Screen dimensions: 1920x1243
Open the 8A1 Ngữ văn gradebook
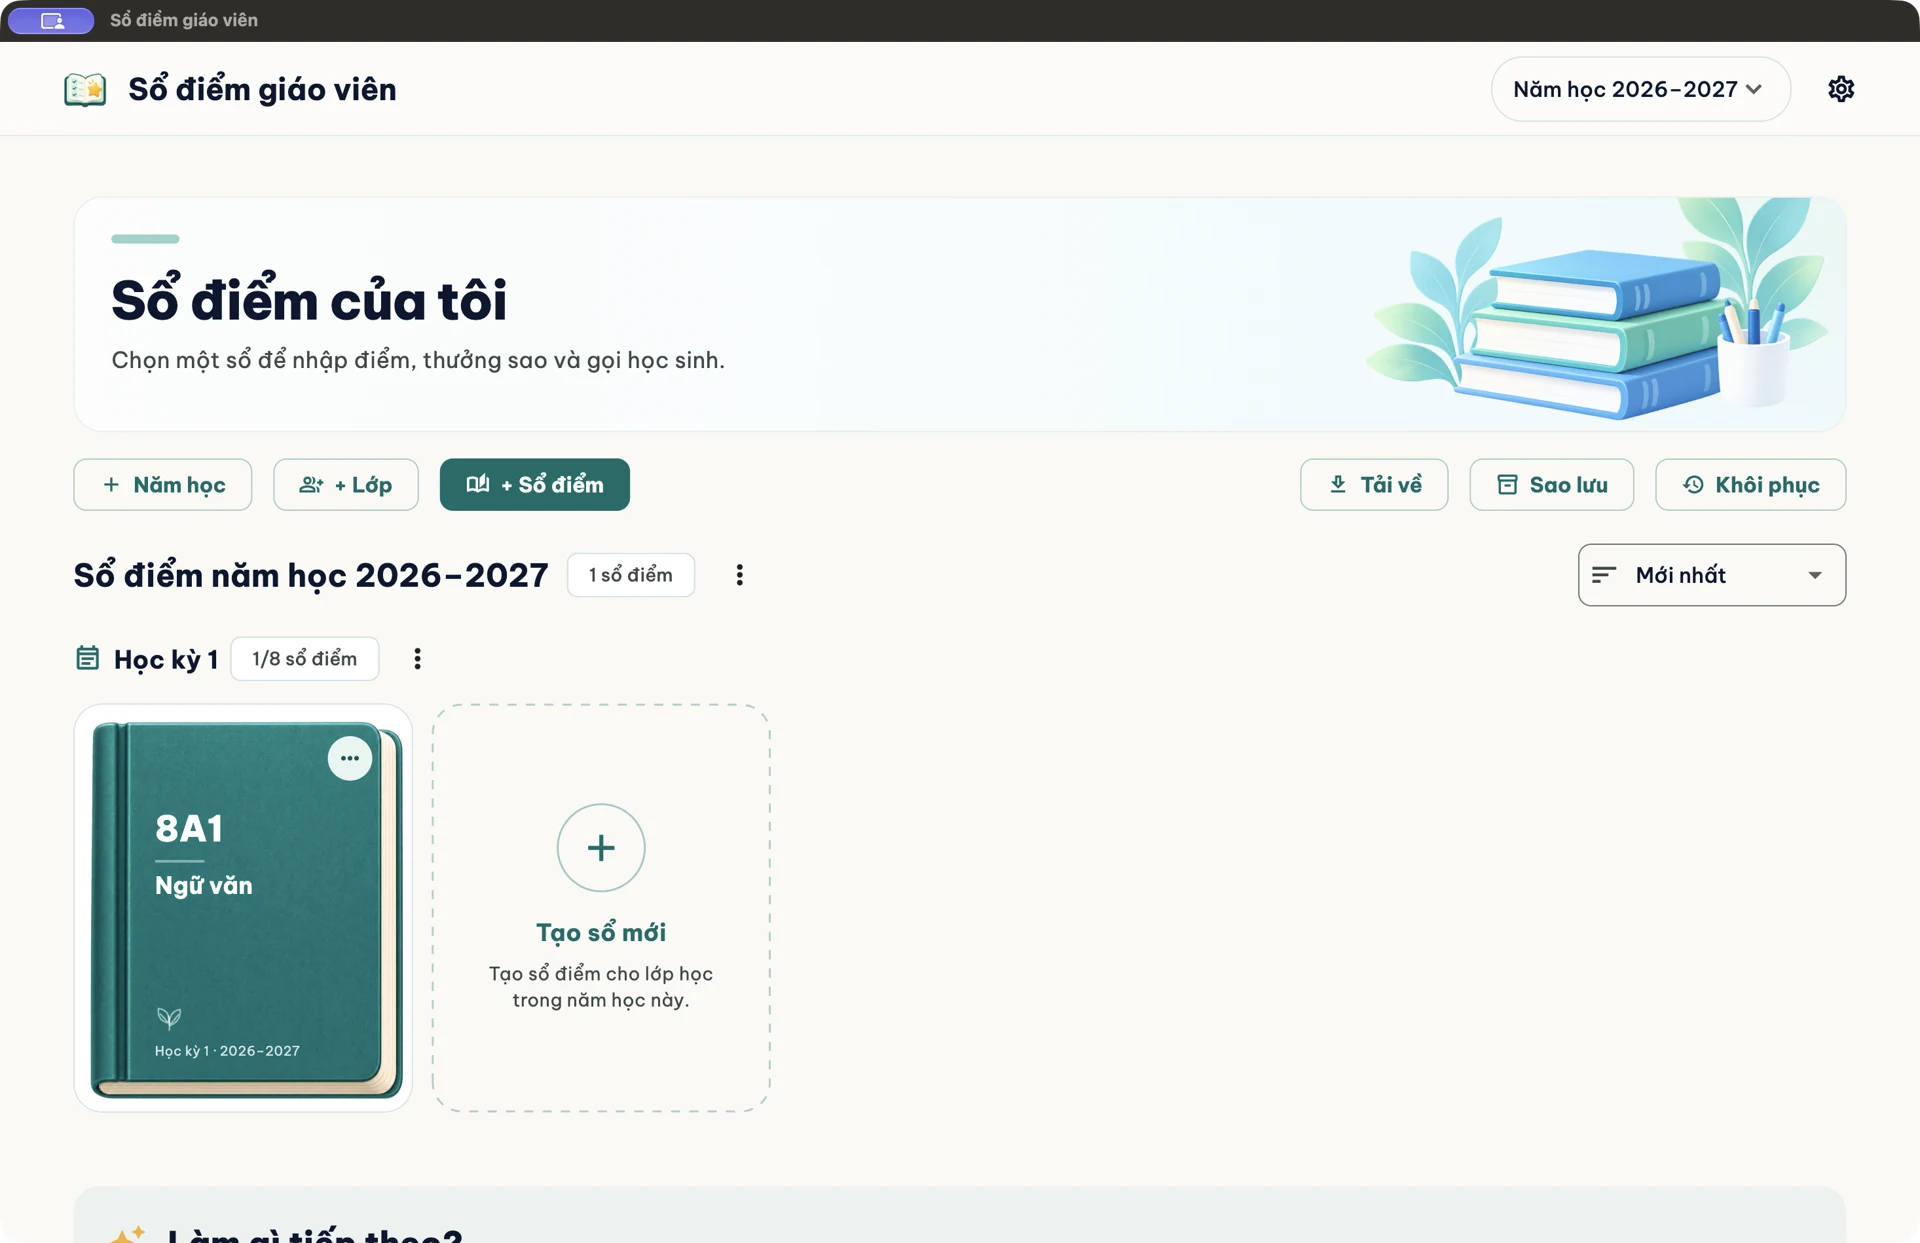click(x=243, y=908)
